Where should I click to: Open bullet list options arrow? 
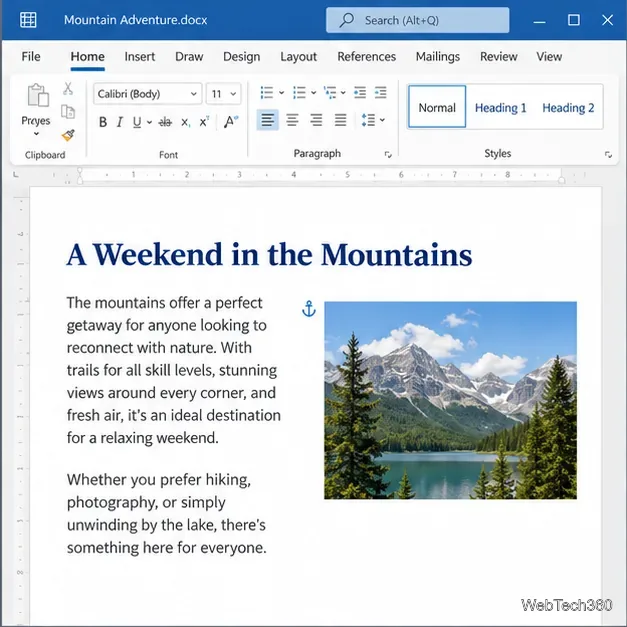click(x=282, y=93)
